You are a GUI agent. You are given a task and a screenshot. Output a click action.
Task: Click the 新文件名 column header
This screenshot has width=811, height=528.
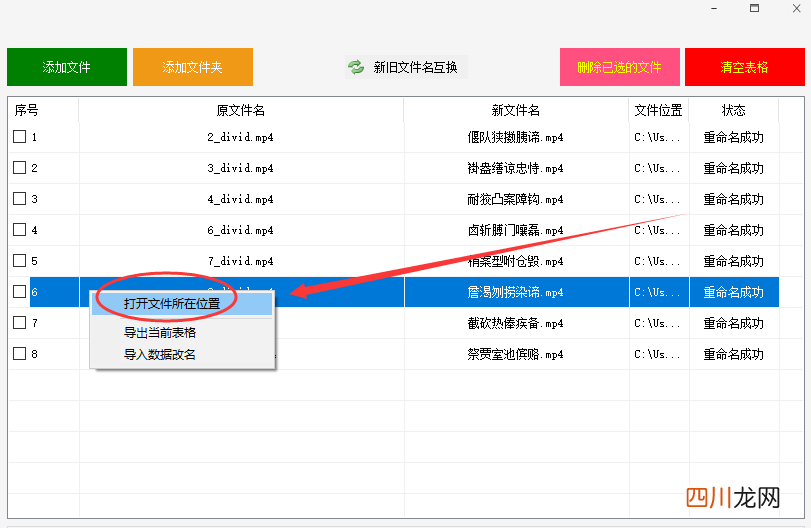[x=516, y=110]
